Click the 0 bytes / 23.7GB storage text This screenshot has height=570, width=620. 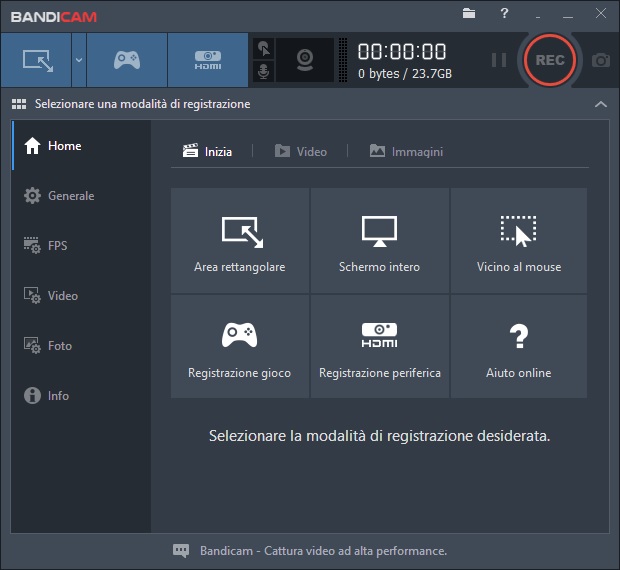405,74
